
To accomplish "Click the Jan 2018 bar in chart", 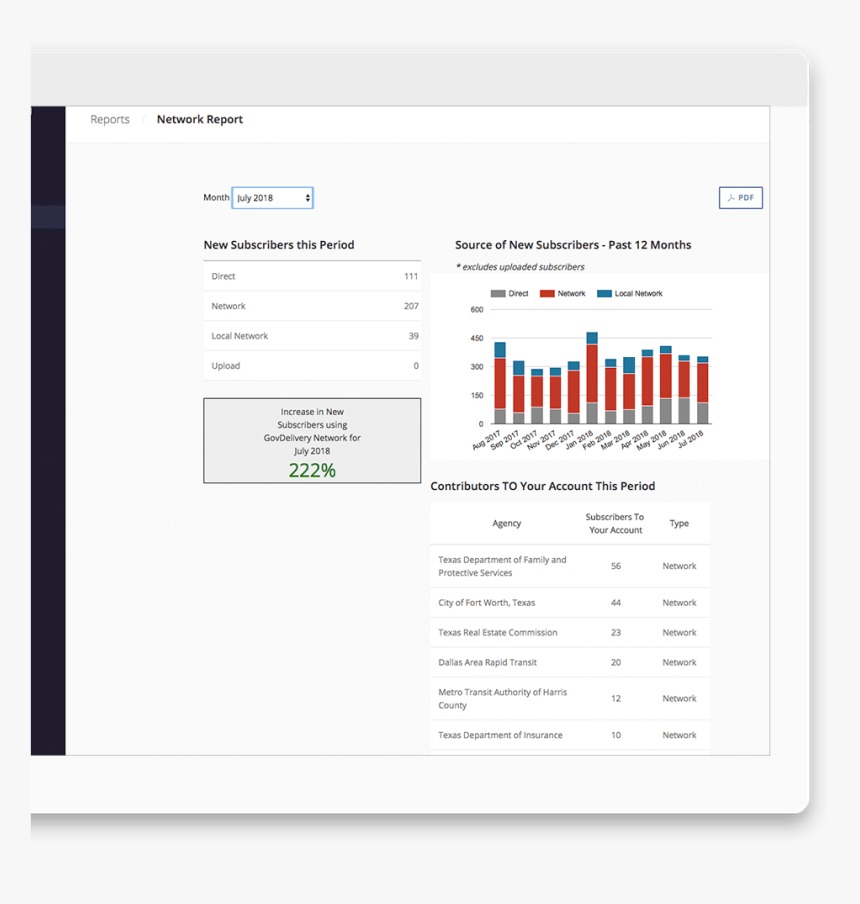I will point(592,378).
